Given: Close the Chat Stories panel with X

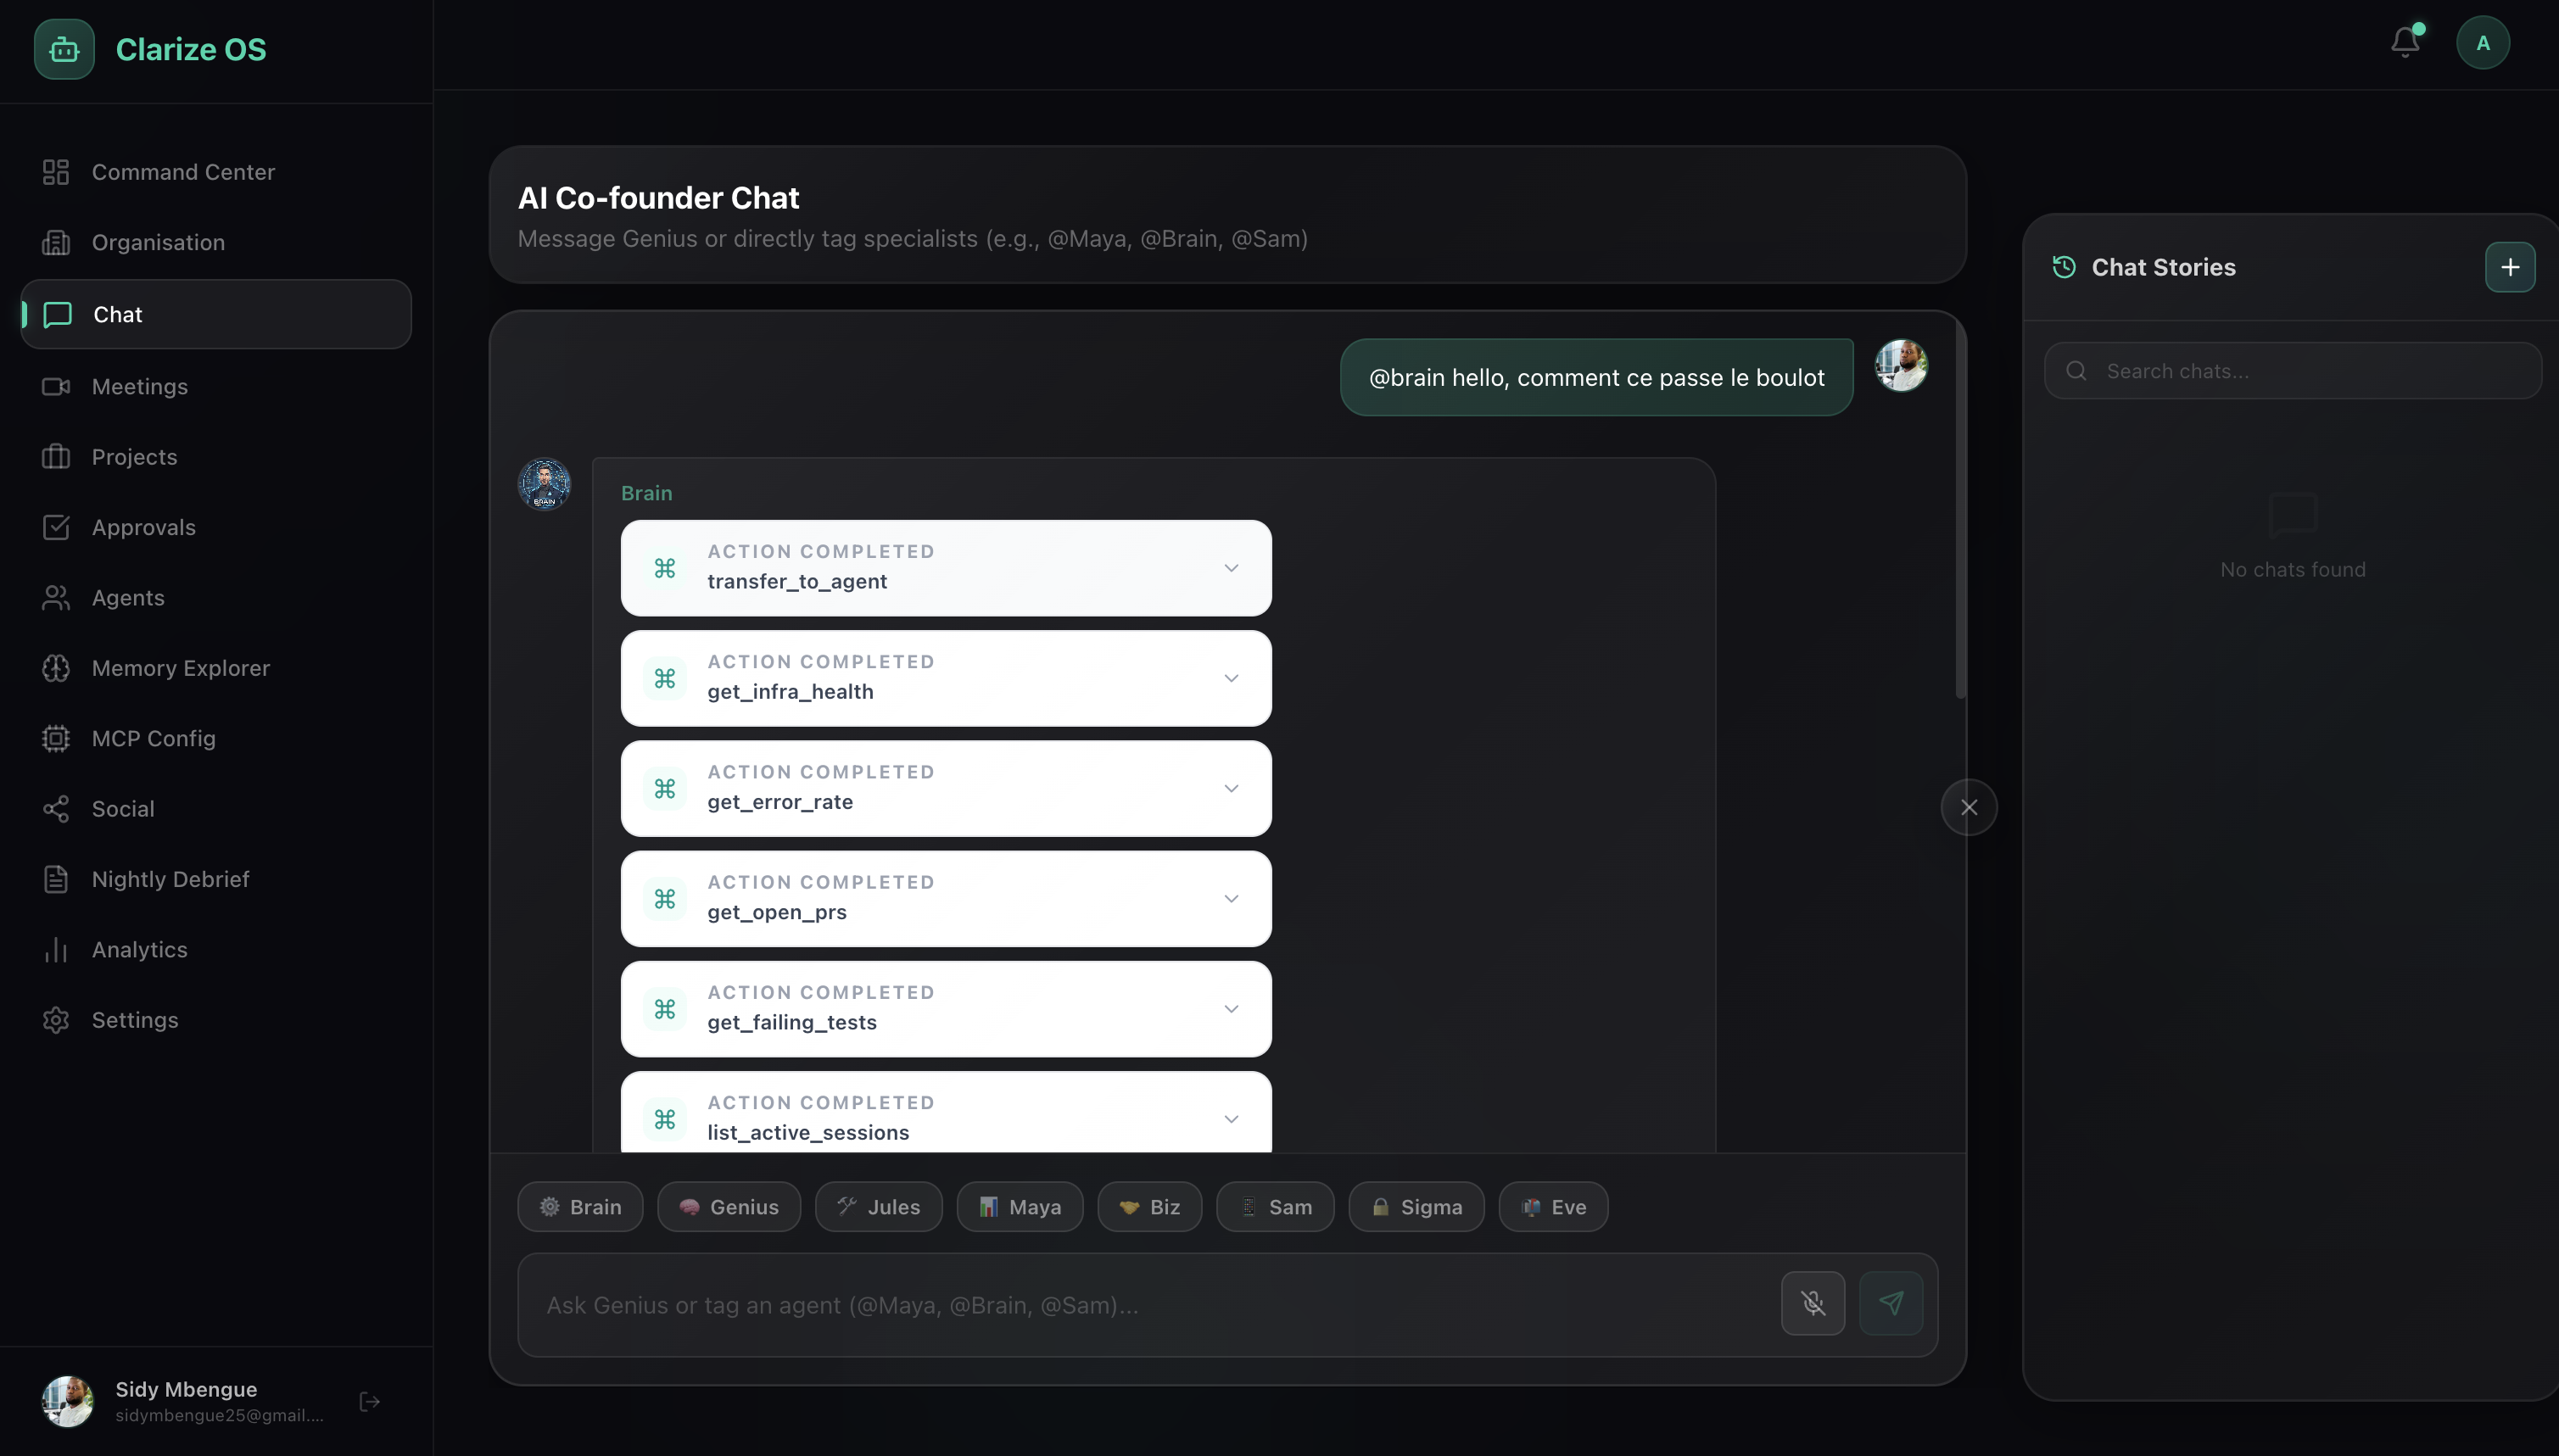Looking at the screenshot, I should point(1968,807).
